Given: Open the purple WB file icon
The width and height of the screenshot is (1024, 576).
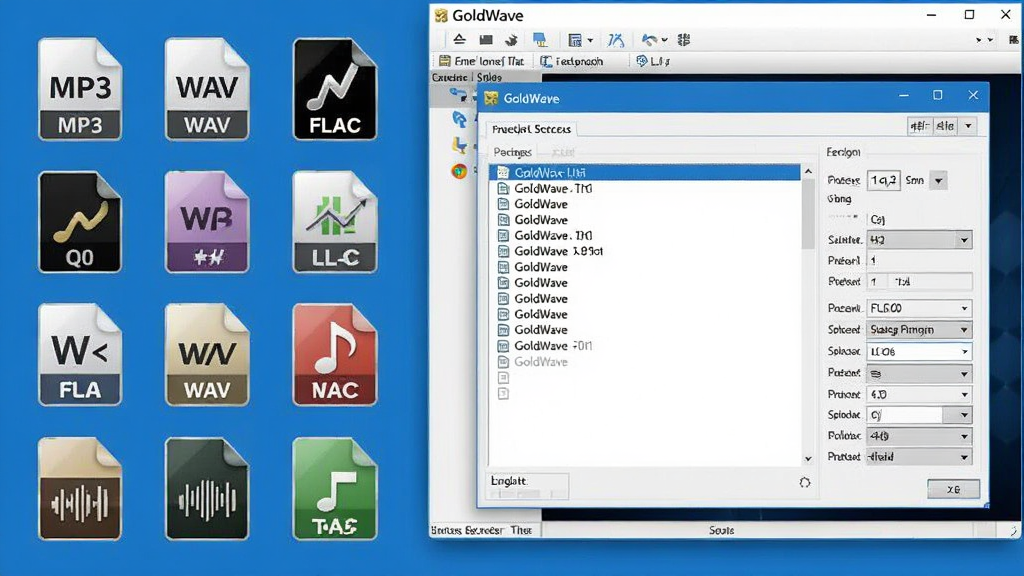Looking at the screenshot, I should [x=207, y=221].
